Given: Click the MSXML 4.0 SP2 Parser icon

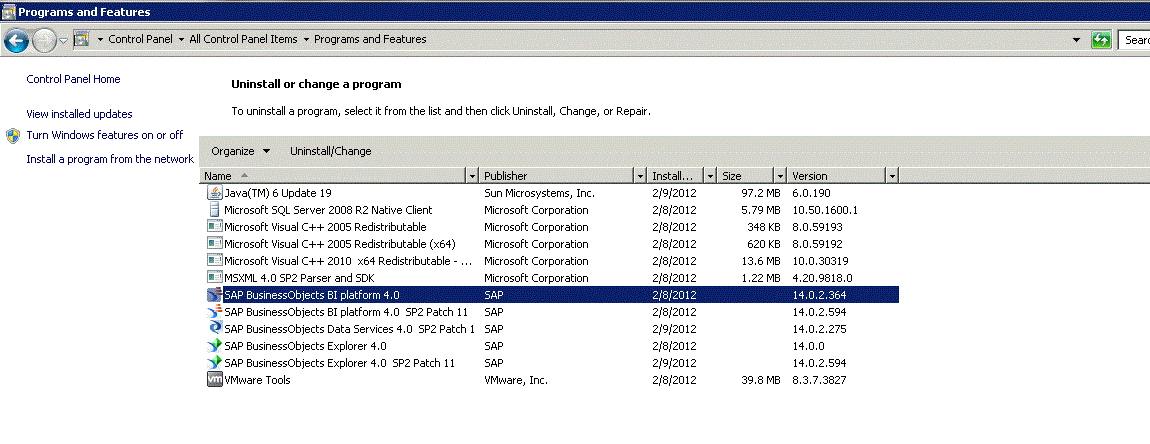Looking at the screenshot, I should (x=213, y=278).
